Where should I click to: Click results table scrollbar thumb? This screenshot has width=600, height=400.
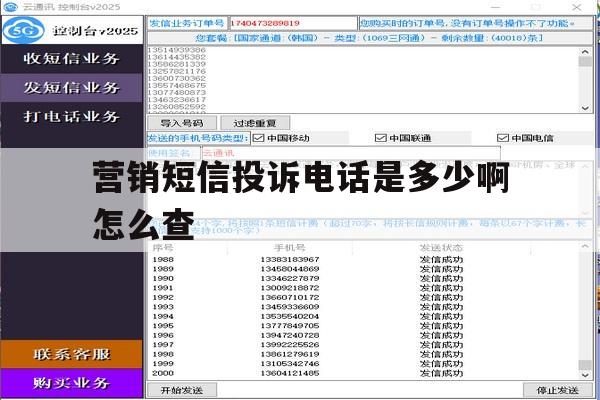click(x=585, y=365)
